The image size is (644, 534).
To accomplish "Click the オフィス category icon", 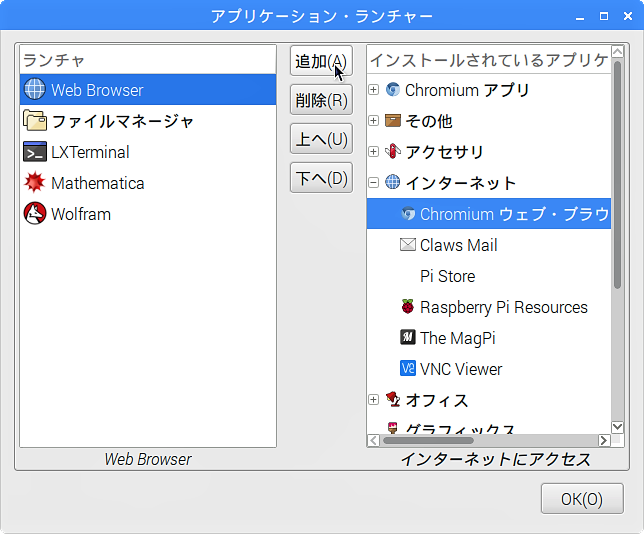I will 393,399.
